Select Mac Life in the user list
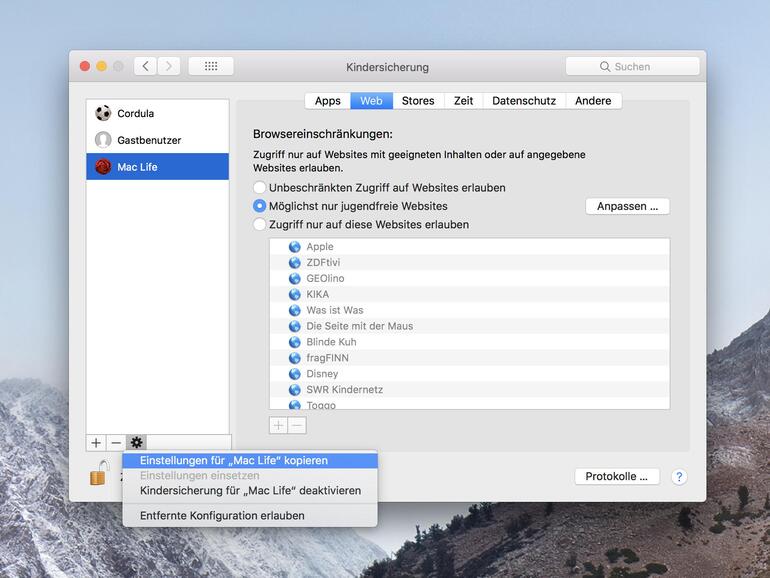Viewport: 770px width, 578px height. [x=158, y=167]
